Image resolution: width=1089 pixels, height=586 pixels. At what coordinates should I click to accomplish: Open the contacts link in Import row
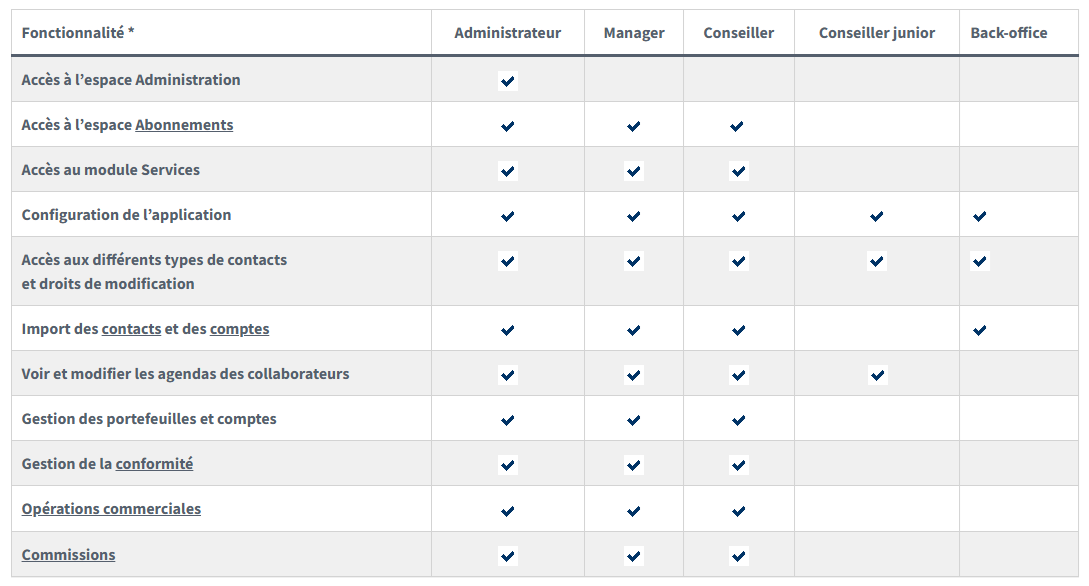131,329
